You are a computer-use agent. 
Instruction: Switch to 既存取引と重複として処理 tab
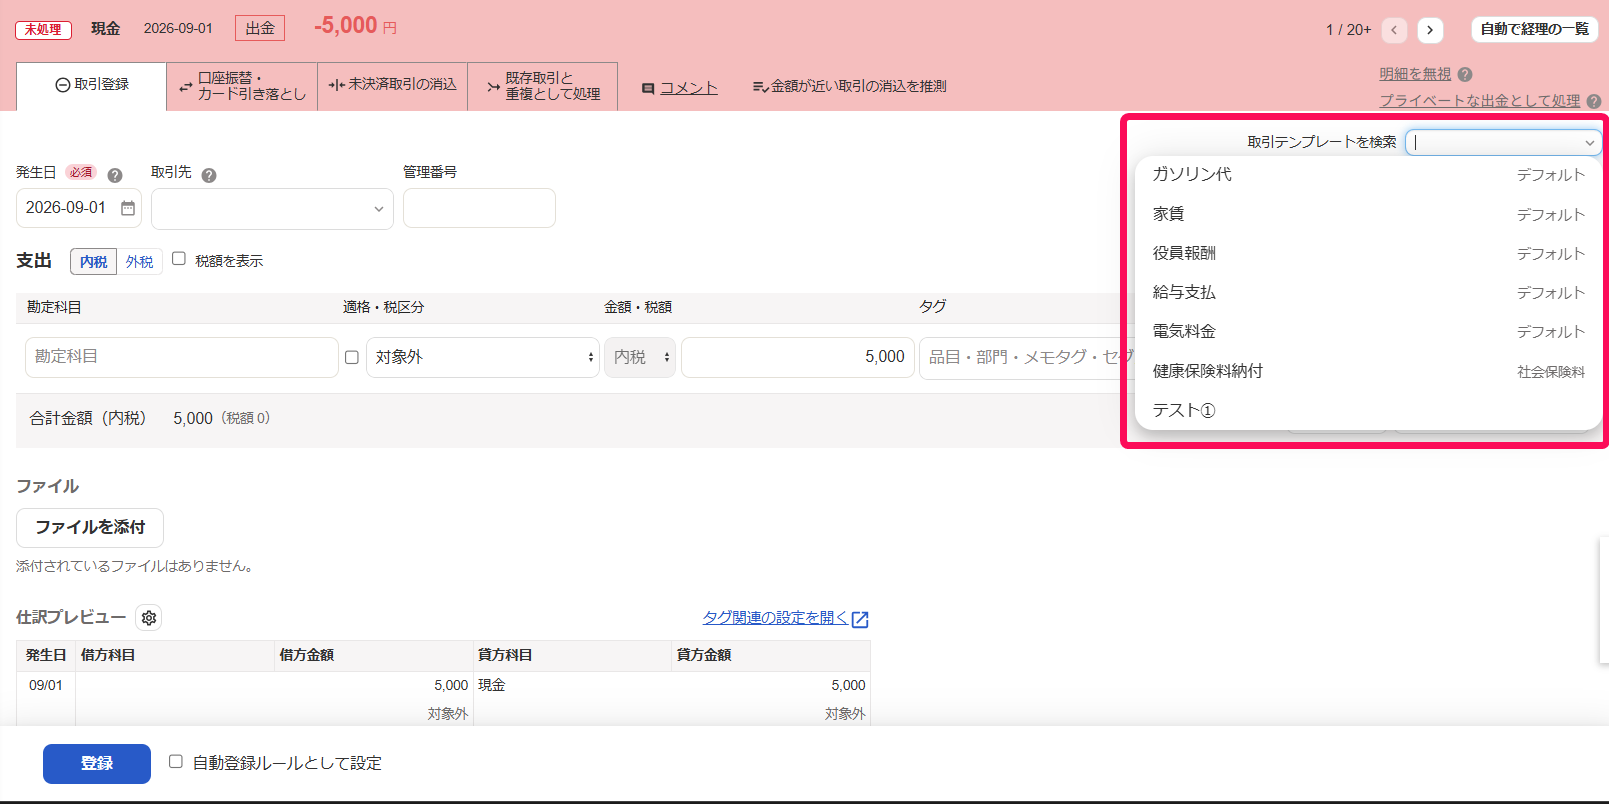(x=543, y=86)
